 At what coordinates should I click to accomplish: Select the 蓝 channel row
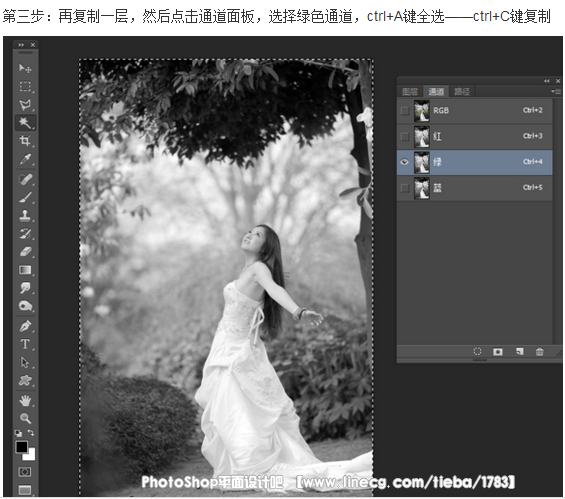pos(475,188)
